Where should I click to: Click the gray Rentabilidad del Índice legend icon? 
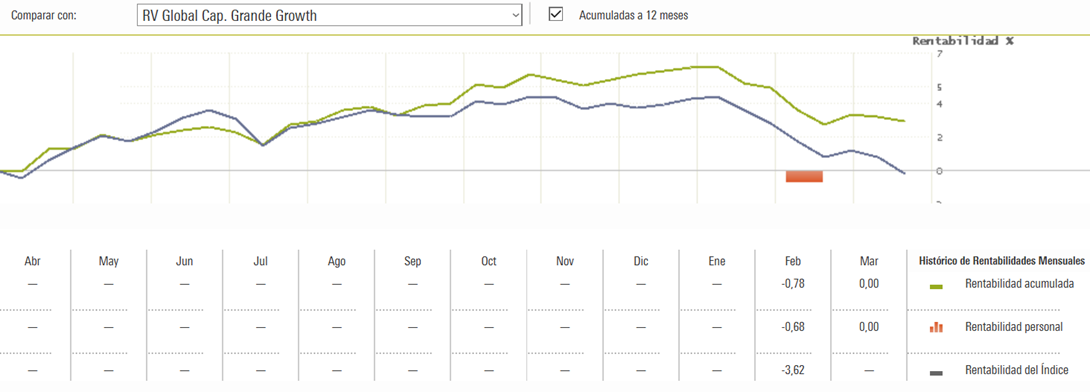pyautogui.click(x=936, y=373)
